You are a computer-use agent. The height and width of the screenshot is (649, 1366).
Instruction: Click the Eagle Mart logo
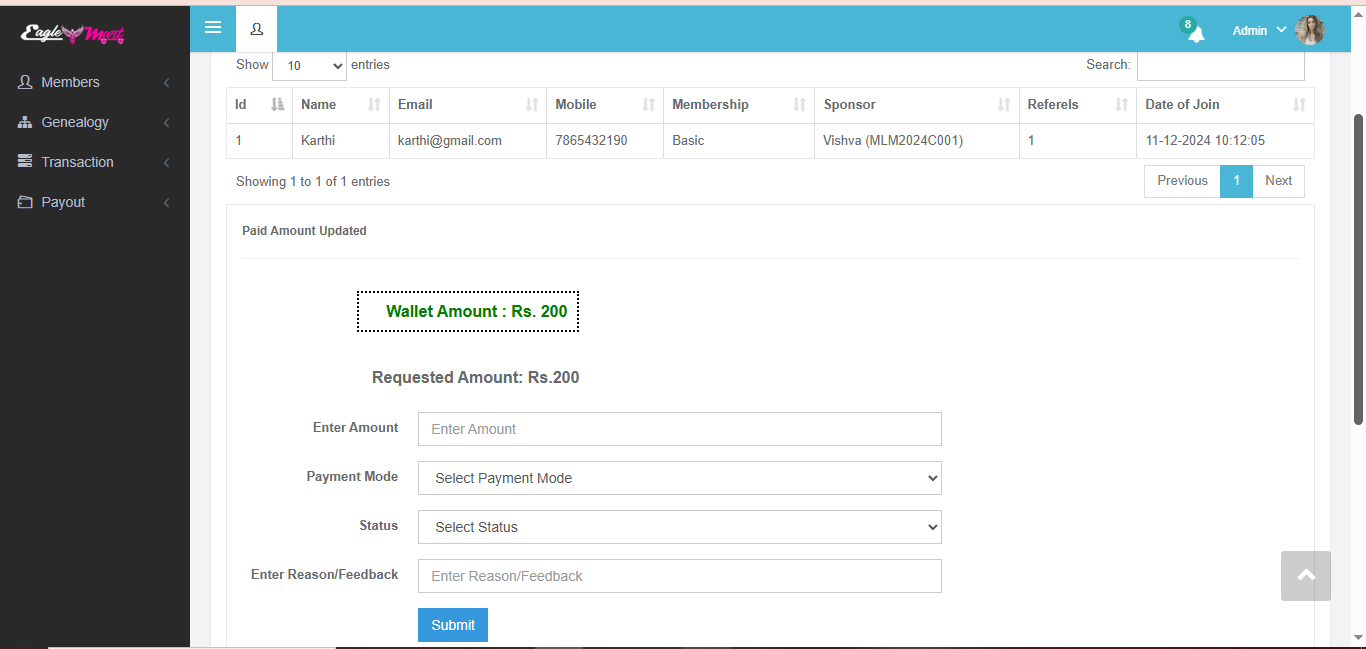[x=73, y=34]
